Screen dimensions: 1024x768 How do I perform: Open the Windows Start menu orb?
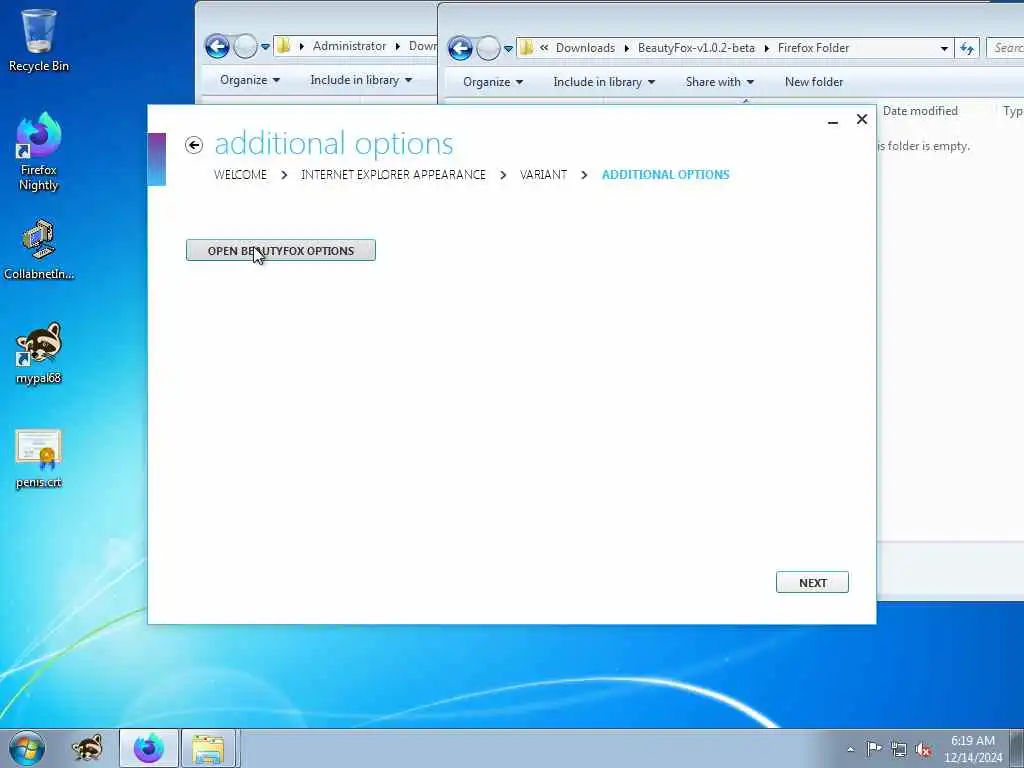click(x=27, y=748)
